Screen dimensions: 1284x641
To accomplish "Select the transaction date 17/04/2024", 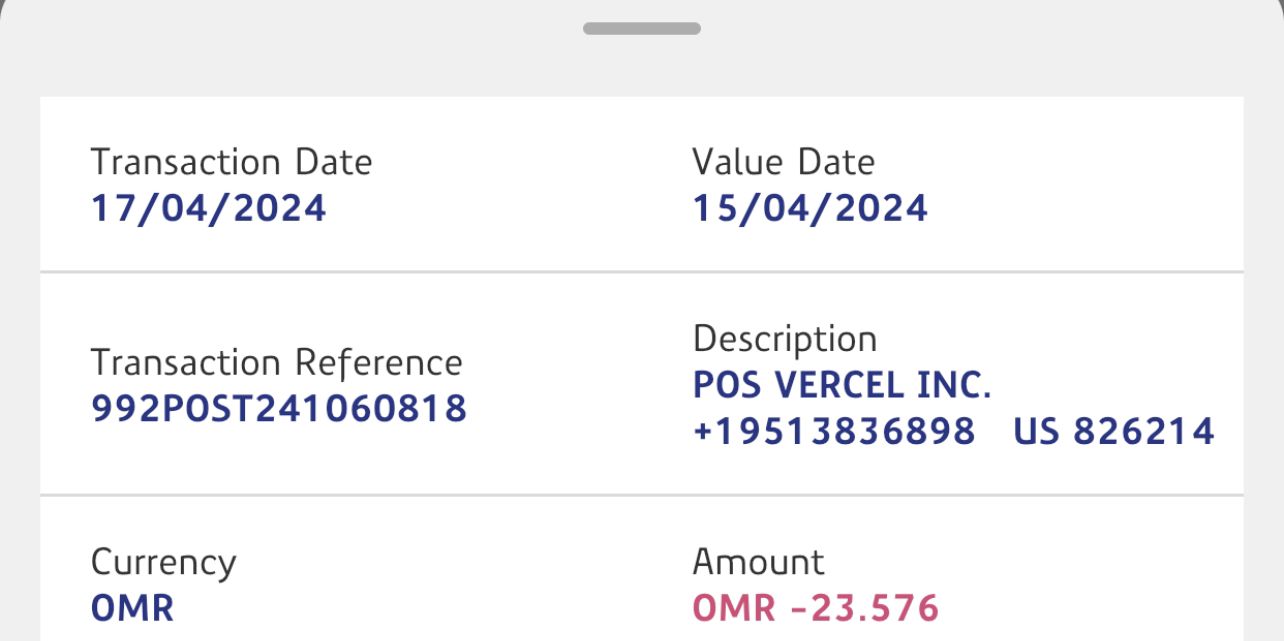I will (x=208, y=209).
